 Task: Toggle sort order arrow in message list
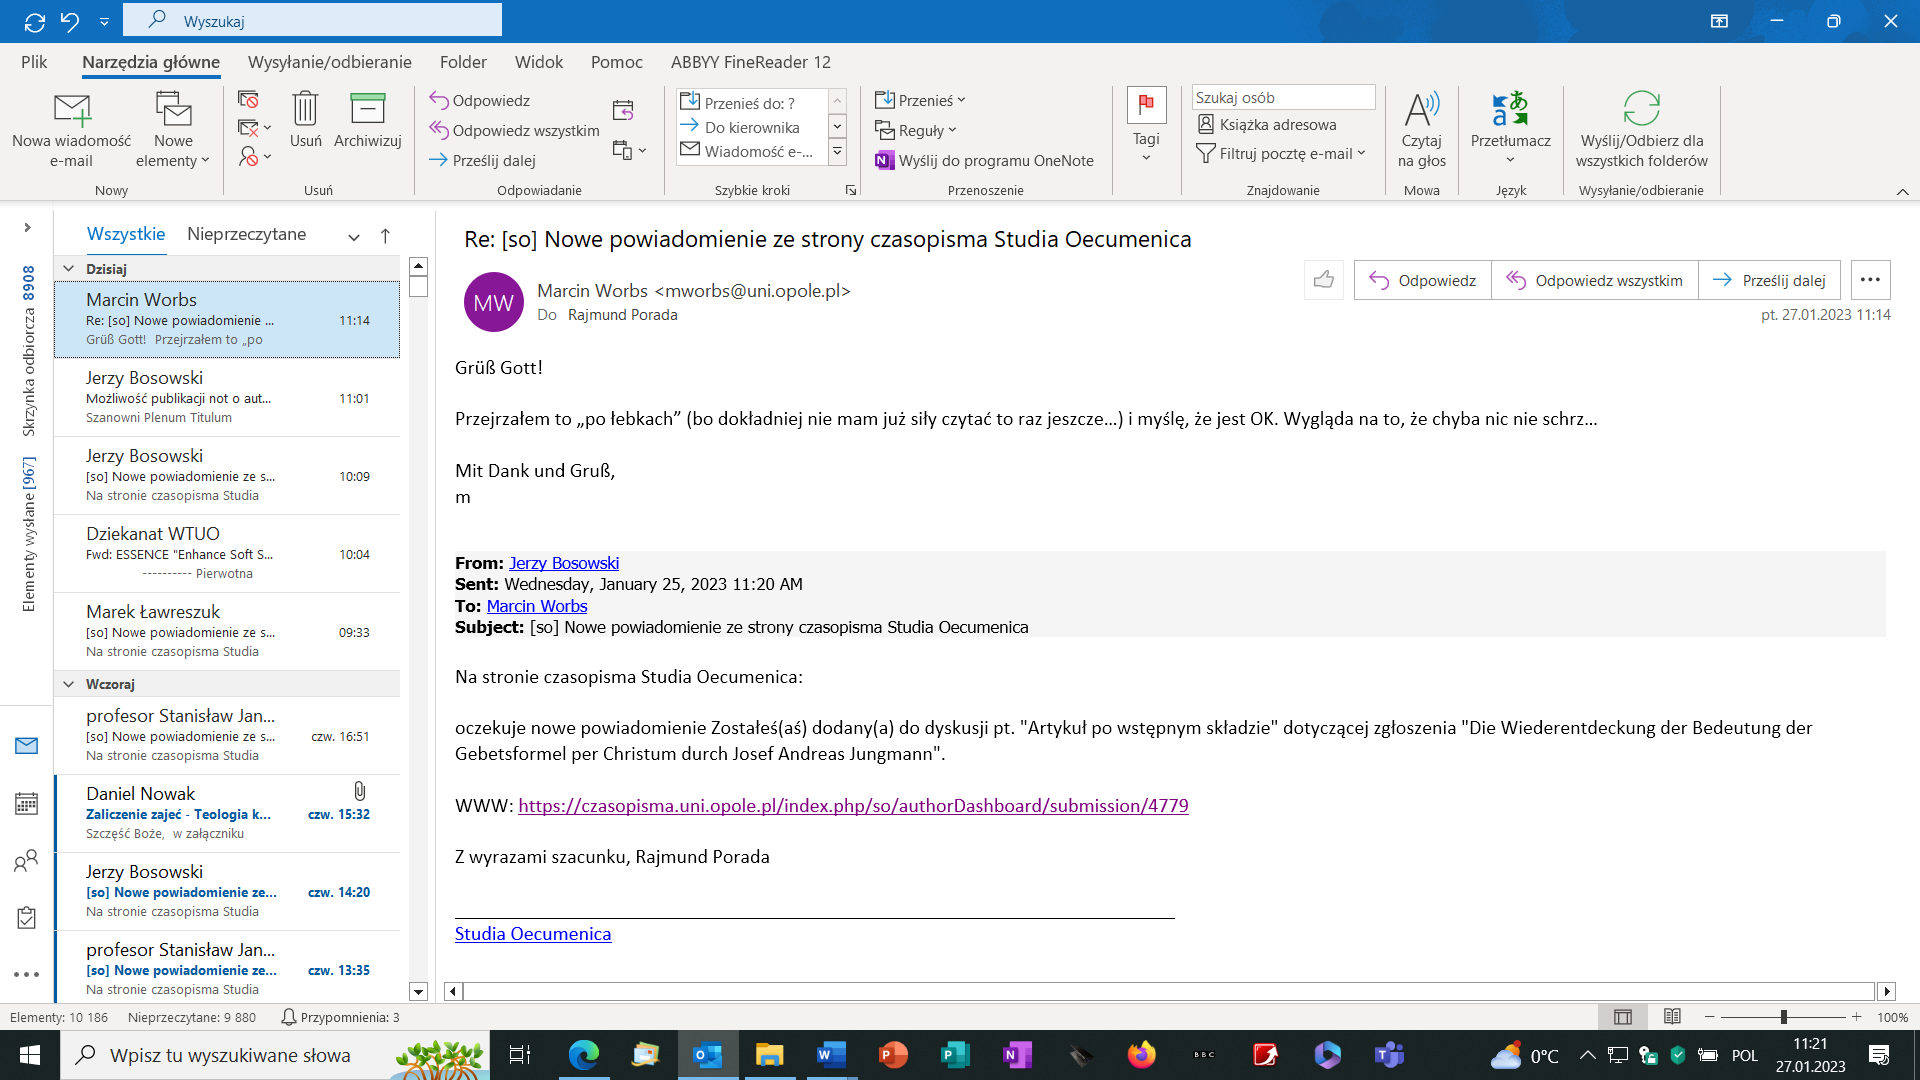tap(385, 236)
